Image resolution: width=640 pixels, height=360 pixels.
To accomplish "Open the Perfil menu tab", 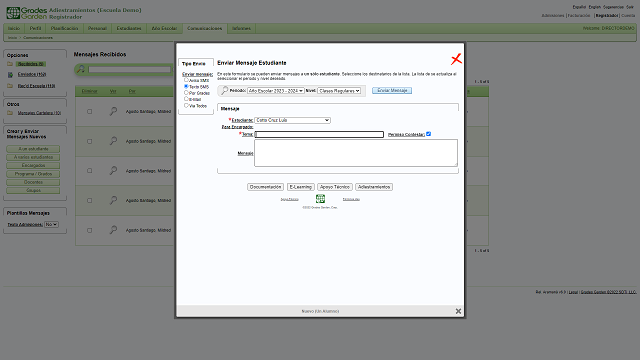I will 36,28.
